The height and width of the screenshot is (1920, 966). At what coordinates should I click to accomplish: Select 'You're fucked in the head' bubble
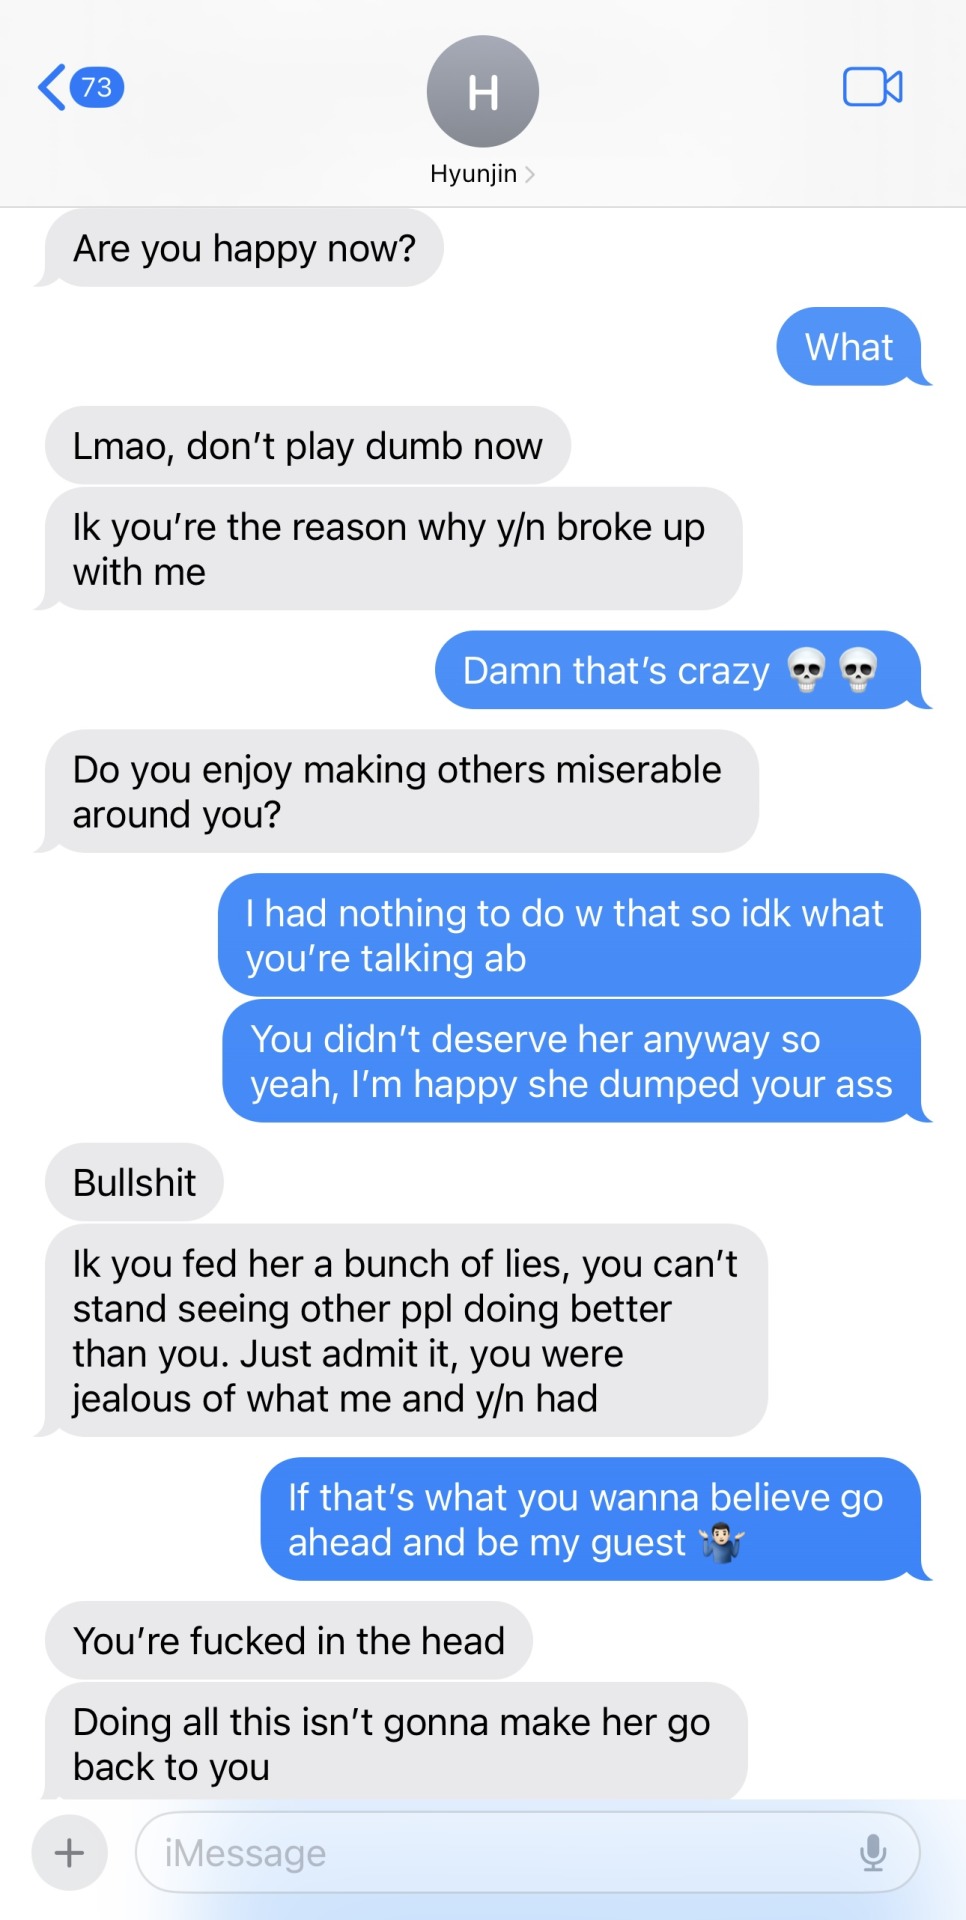tap(288, 1640)
